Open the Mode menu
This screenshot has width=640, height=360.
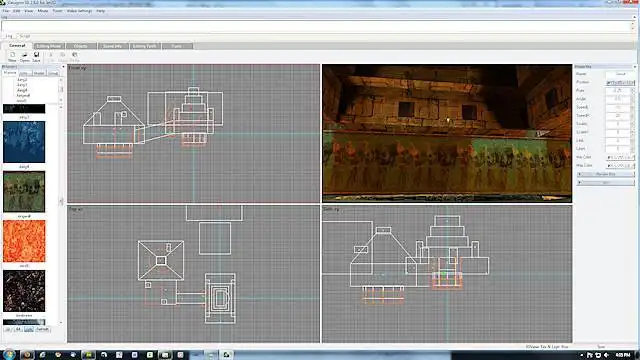coord(42,11)
